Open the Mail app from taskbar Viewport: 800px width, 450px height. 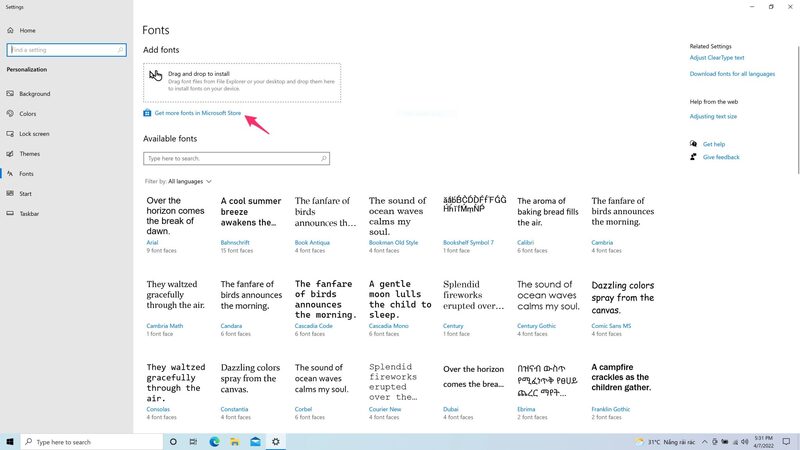[x=255, y=442]
